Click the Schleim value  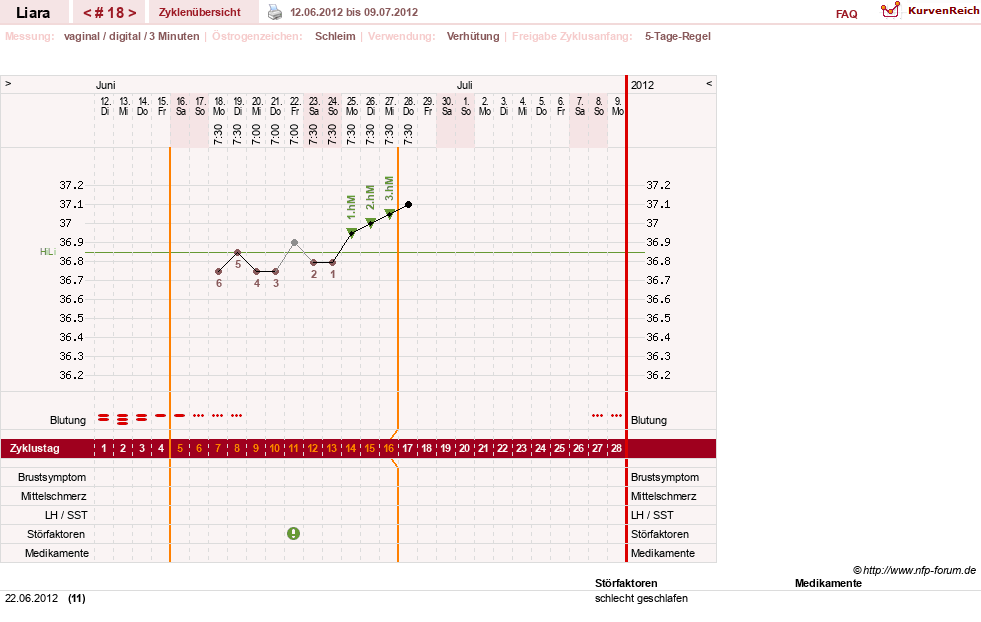tap(335, 36)
